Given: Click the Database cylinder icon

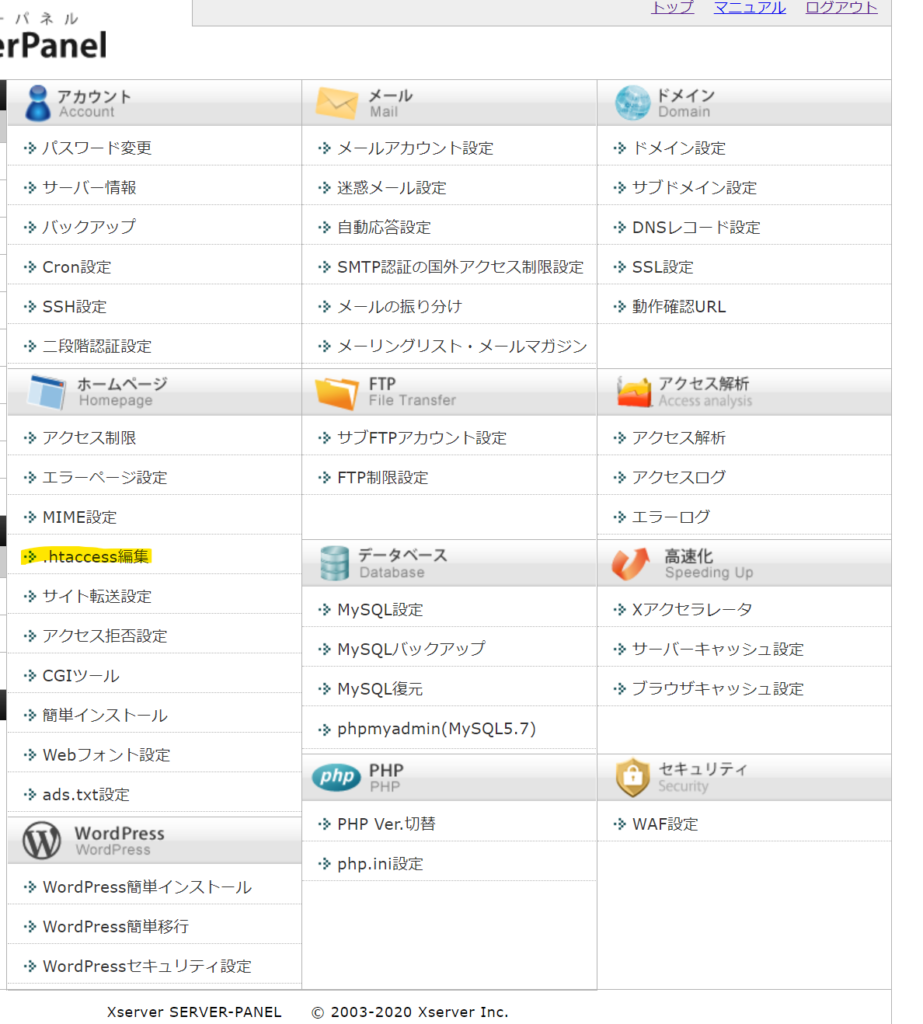Looking at the screenshot, I should pyautogui.click(x=334, y=563).
